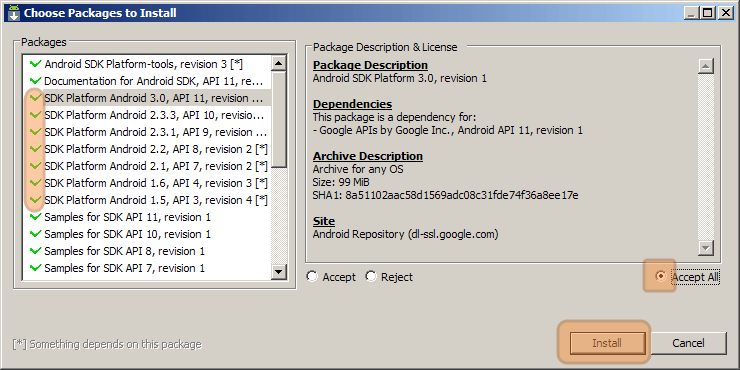Select Samples for SDK API 8, revision 1

pos(147,251)
